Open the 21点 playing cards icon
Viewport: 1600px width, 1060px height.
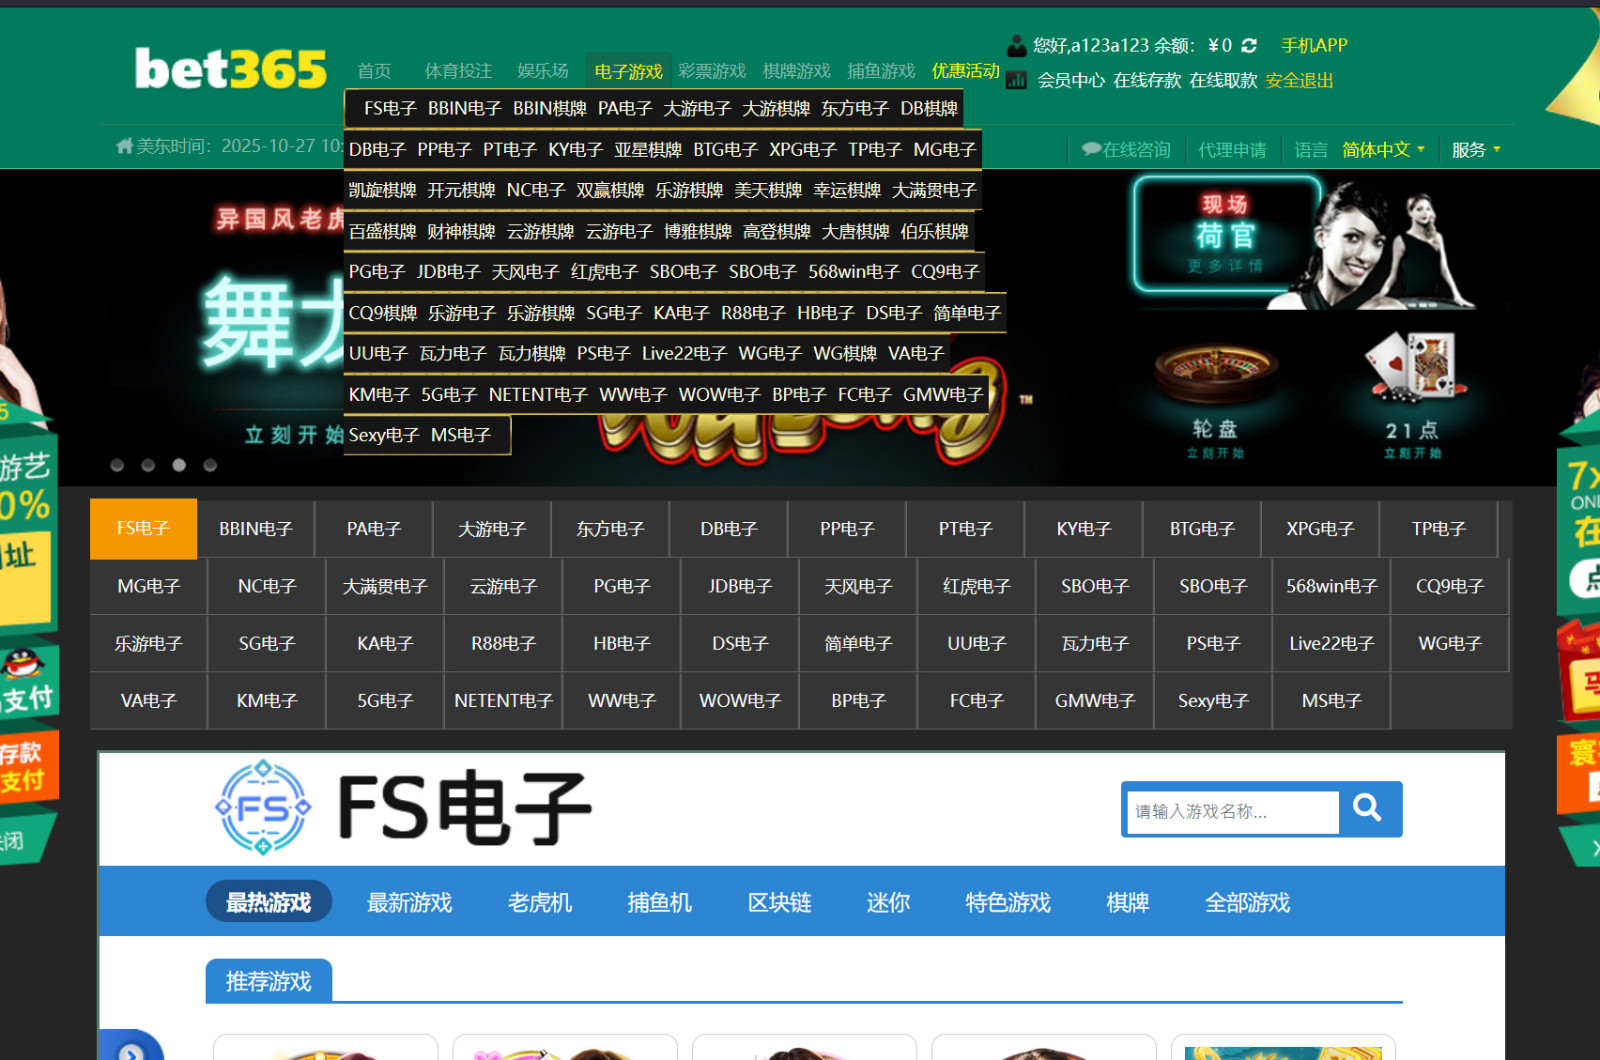1413,368
